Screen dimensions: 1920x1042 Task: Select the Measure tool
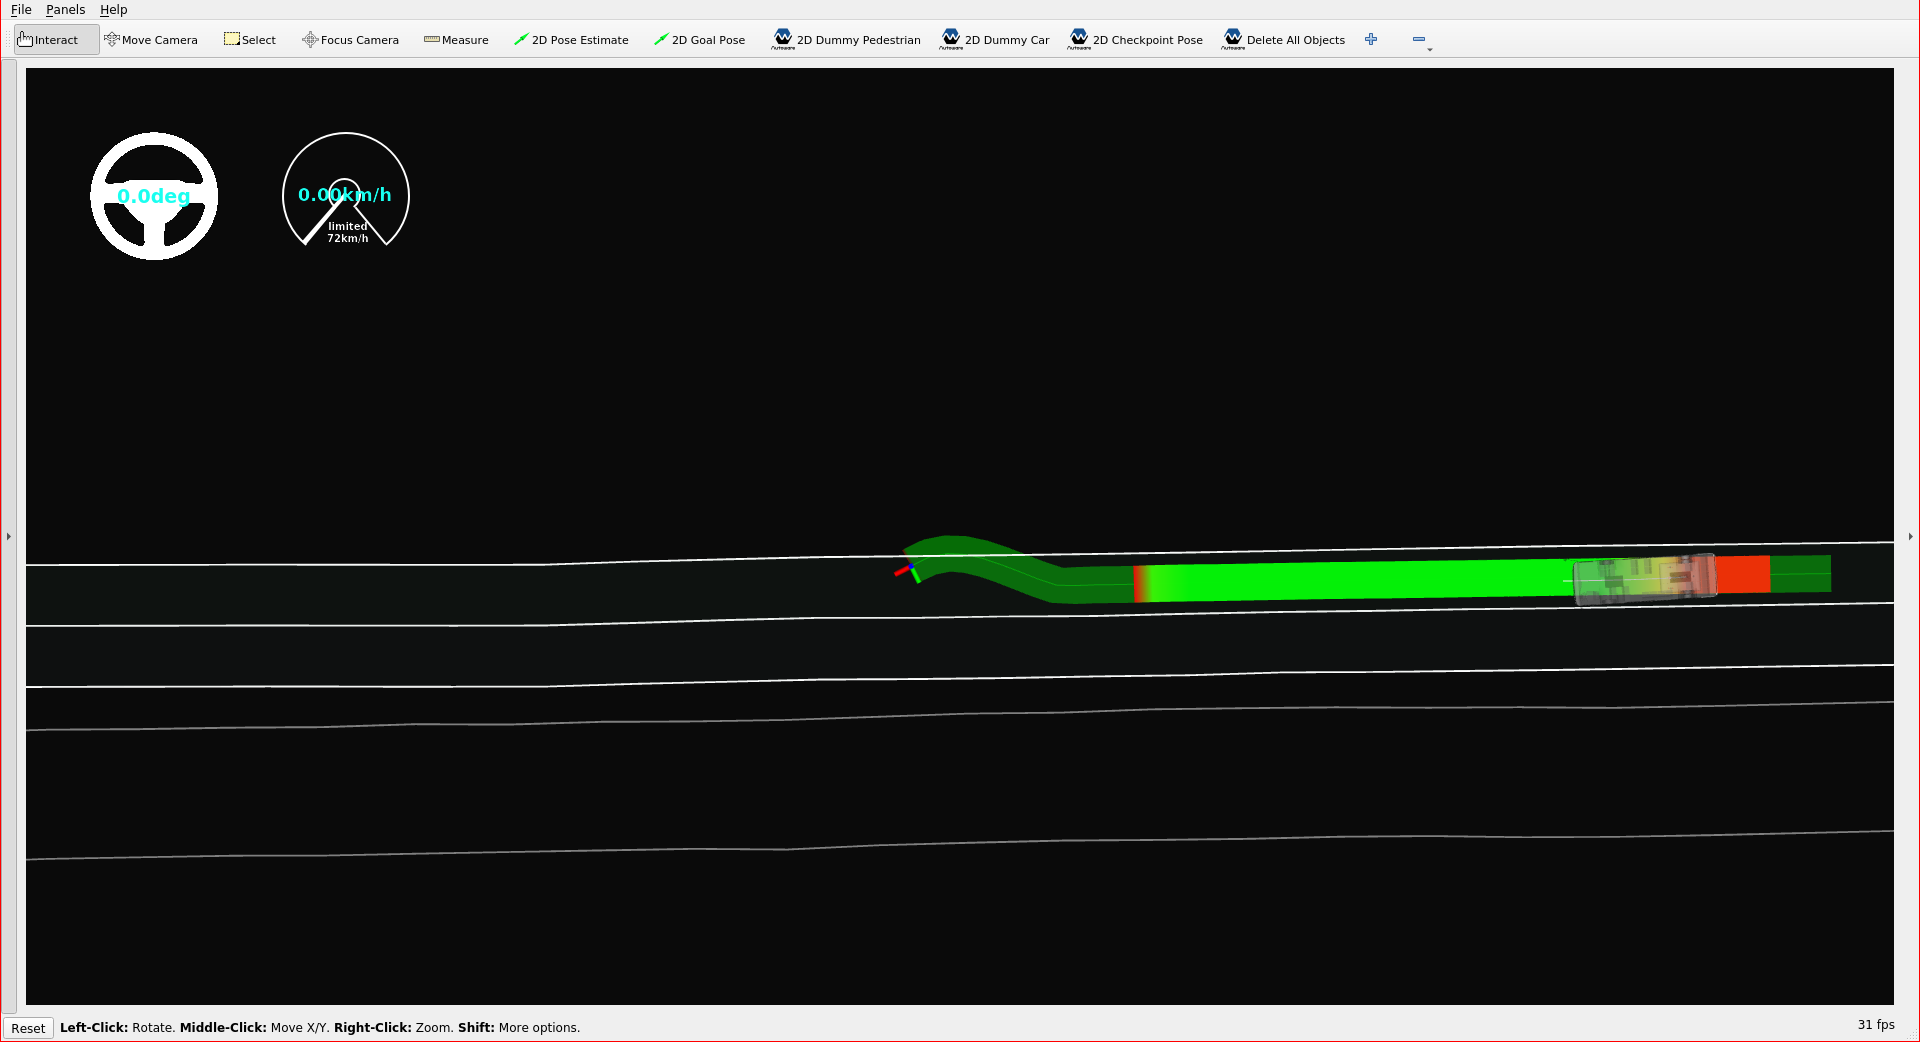pyautogui.click(x=456, y=39)
